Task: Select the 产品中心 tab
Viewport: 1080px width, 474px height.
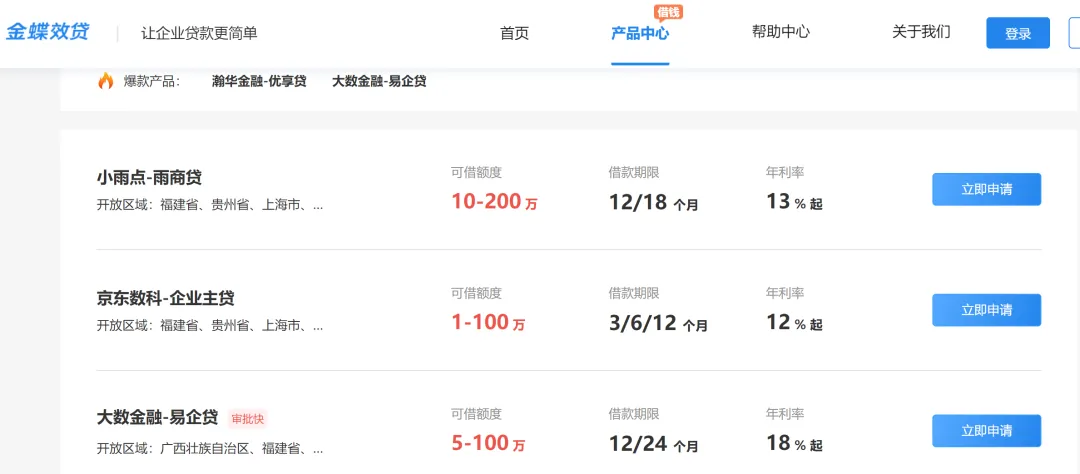Action: pos(640,33)
